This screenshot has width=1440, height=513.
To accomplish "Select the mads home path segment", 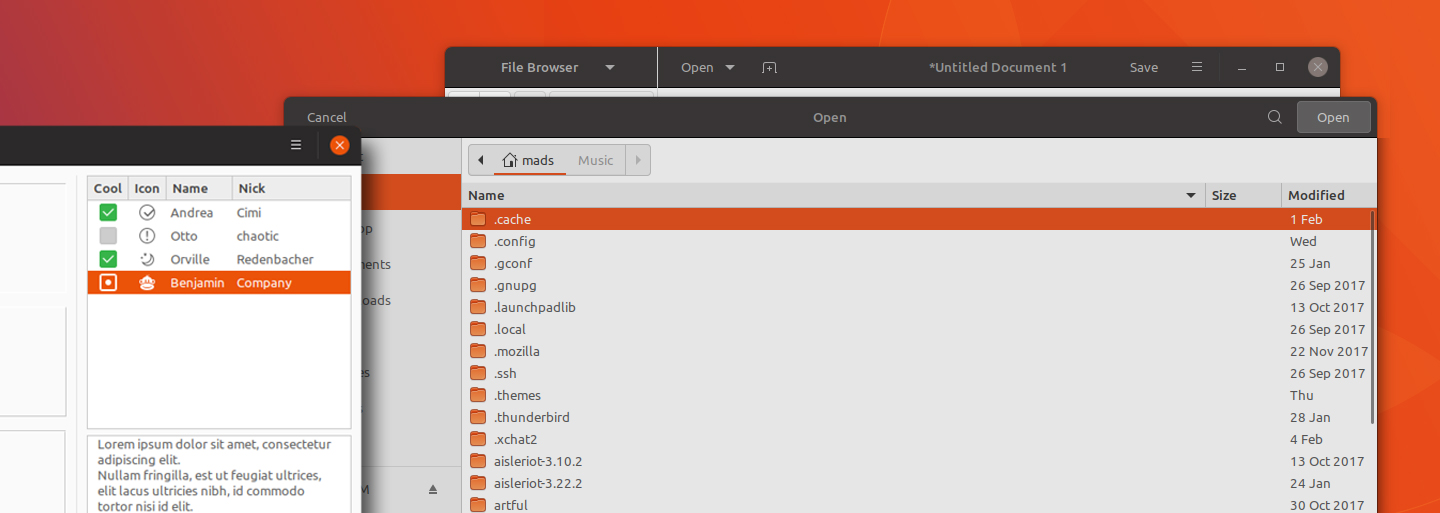I will (x=530, y=160).
